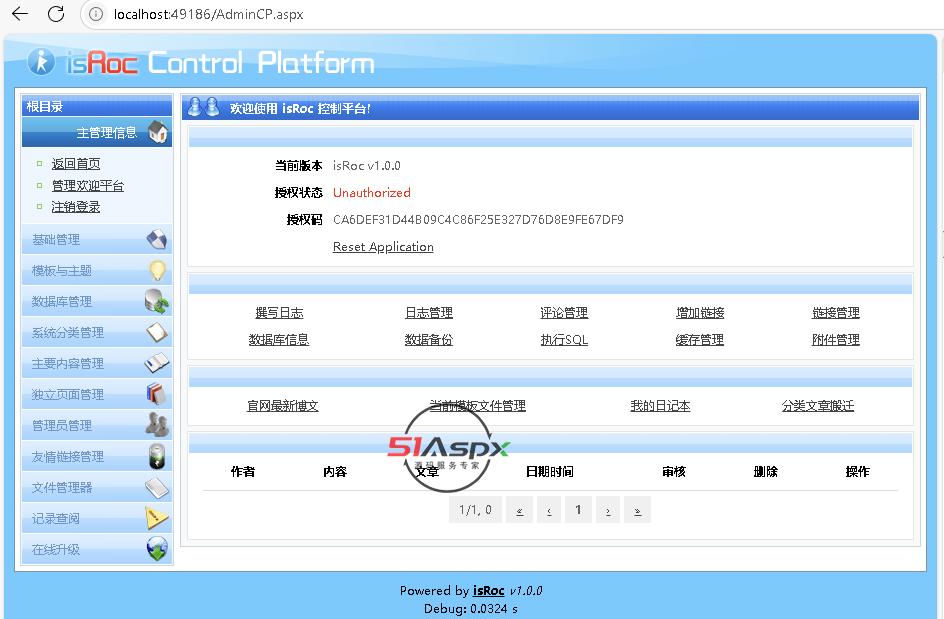Click the users icon in welcome bar
Viewport: 944px width, 619px height.
coord(203,107)
